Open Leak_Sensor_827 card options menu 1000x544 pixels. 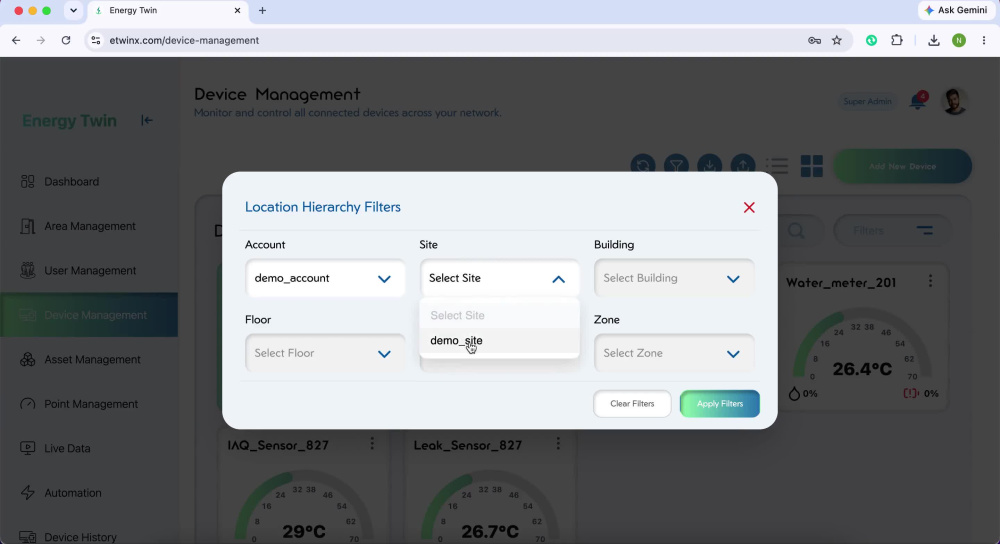(558, 444)
